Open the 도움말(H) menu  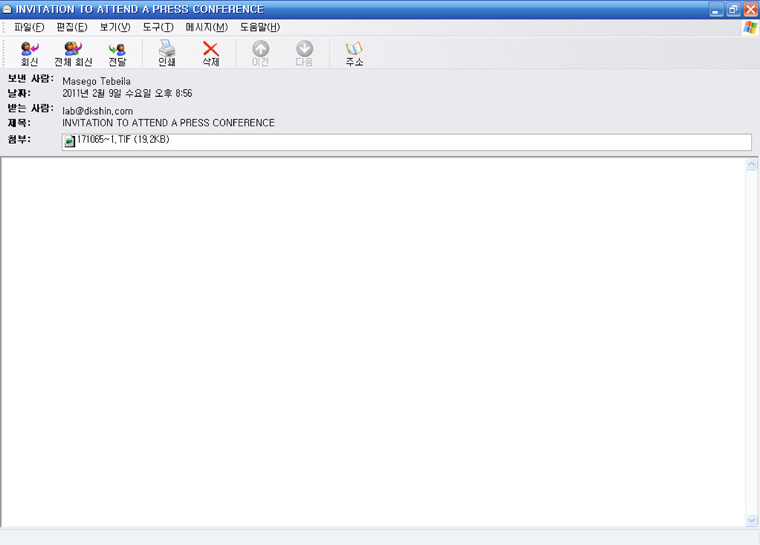[x=260, y=27]
